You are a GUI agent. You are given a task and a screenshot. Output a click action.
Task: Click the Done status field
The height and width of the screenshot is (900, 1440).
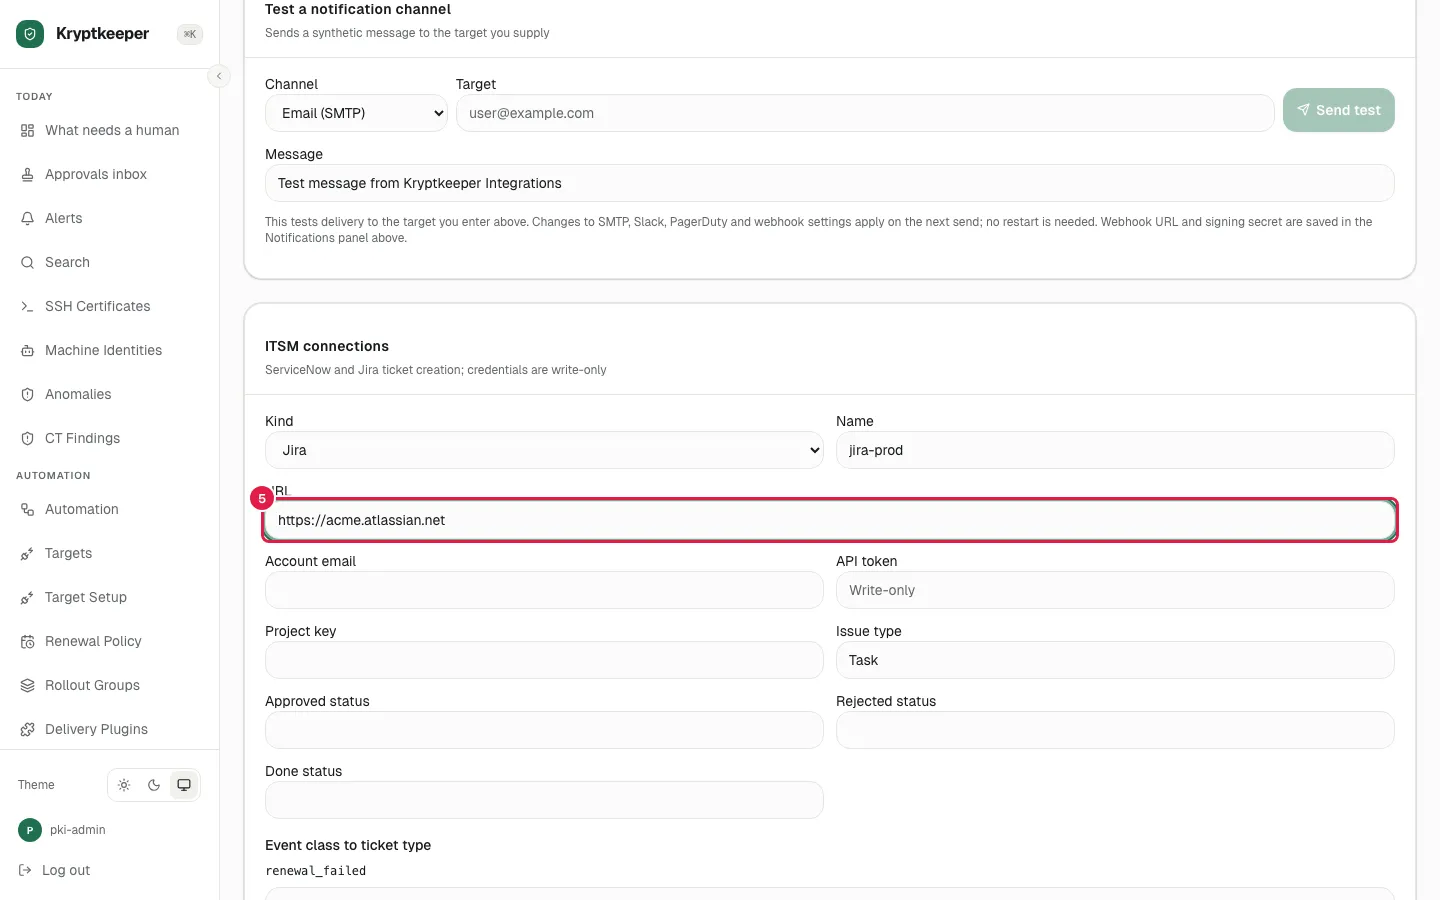(x=544, y=800)
